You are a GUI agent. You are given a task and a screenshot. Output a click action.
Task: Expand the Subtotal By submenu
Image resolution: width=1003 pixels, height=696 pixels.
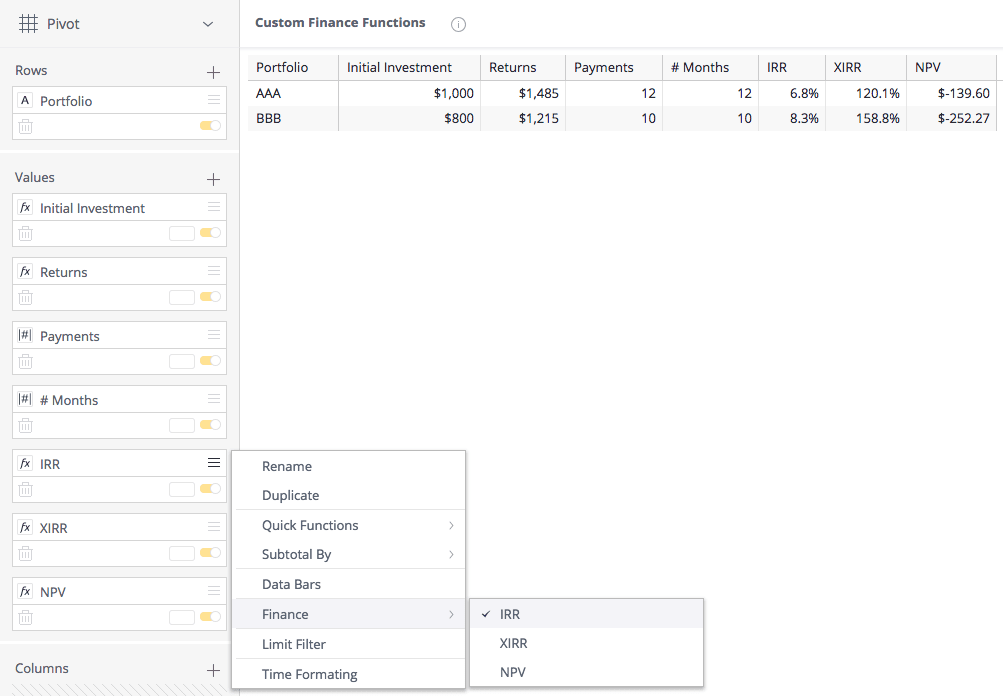(350, 554)
